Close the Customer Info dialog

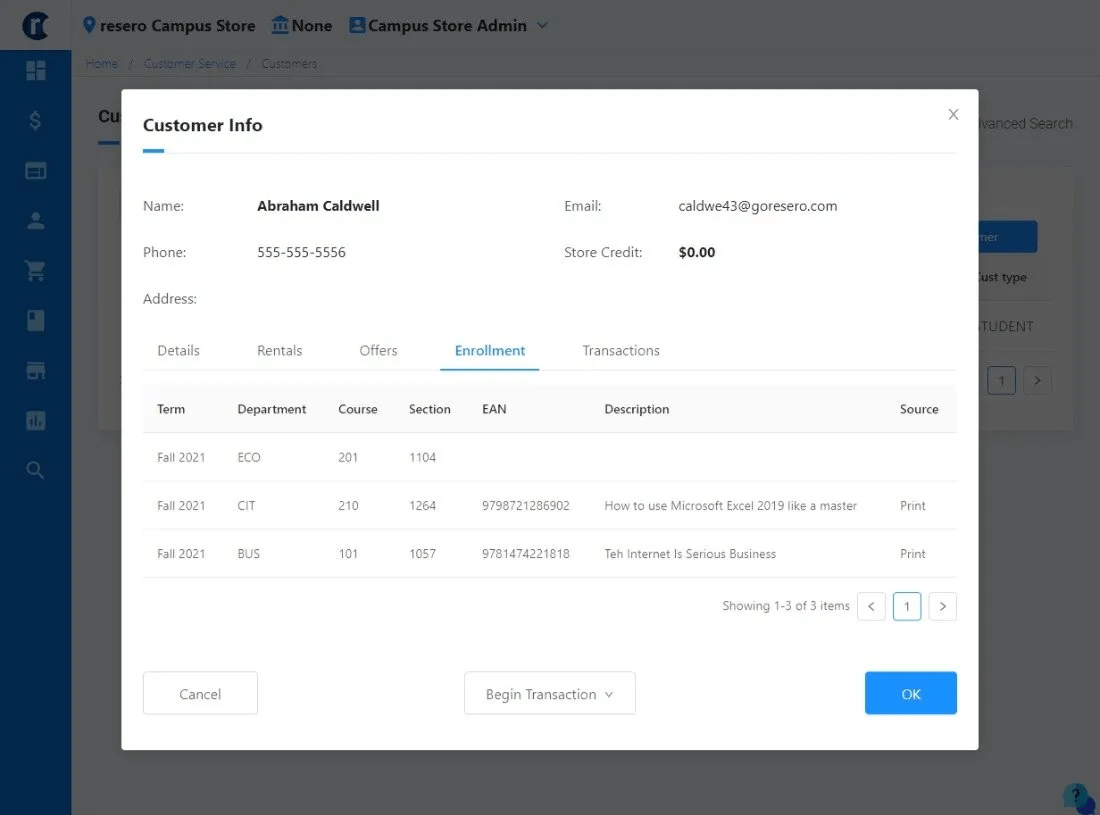pyautogui.click(x=953, y=114)
